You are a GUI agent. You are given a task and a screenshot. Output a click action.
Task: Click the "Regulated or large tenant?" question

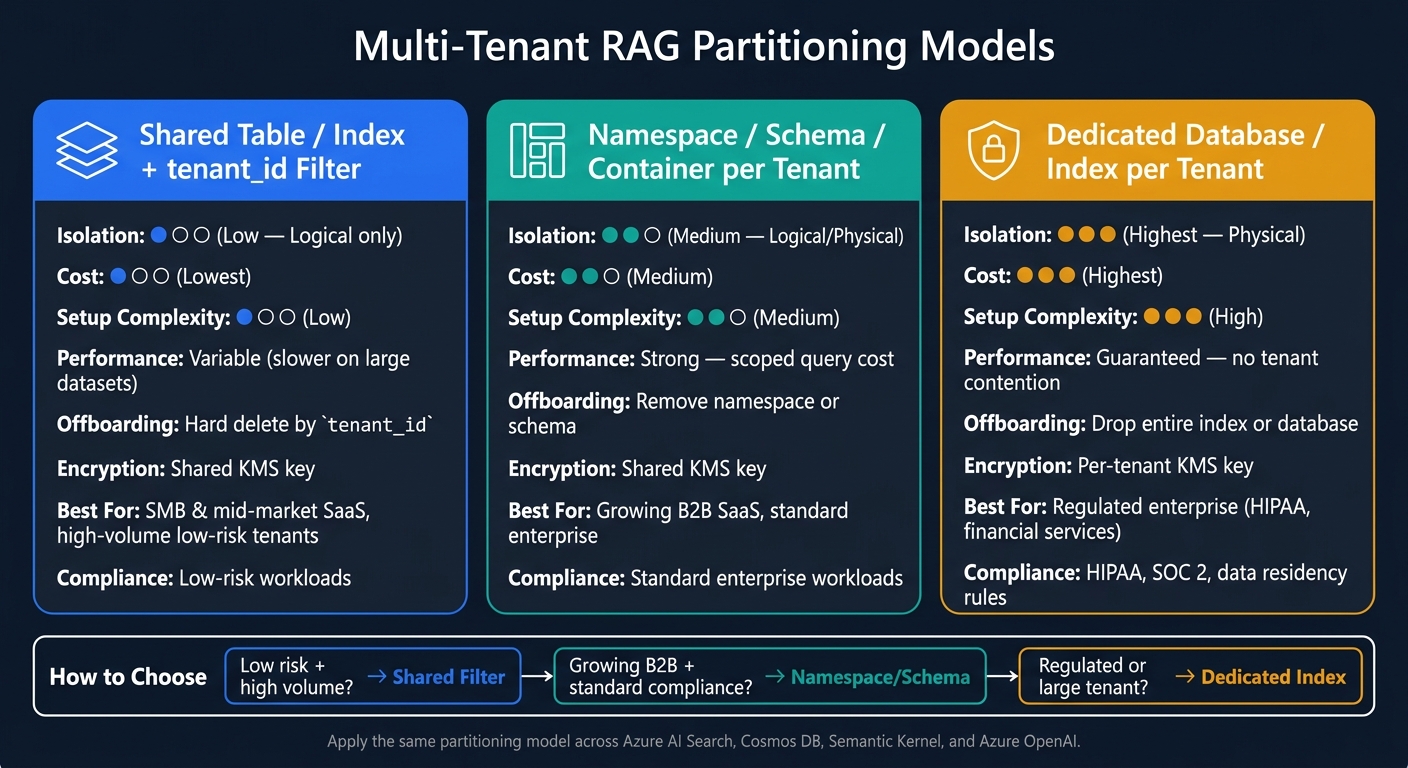click(1093, 676)
